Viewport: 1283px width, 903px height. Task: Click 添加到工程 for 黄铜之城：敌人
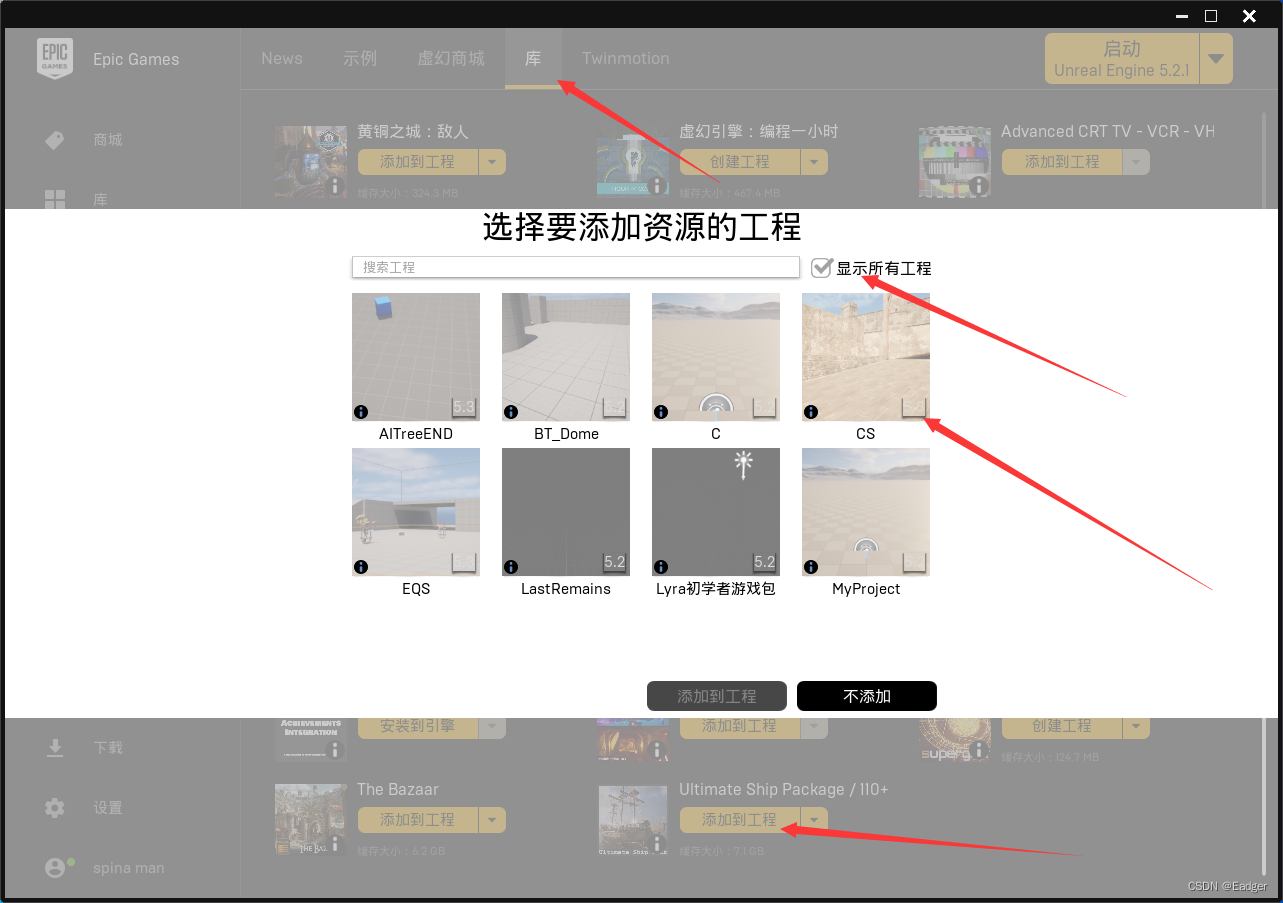click(x=418, y=162)
